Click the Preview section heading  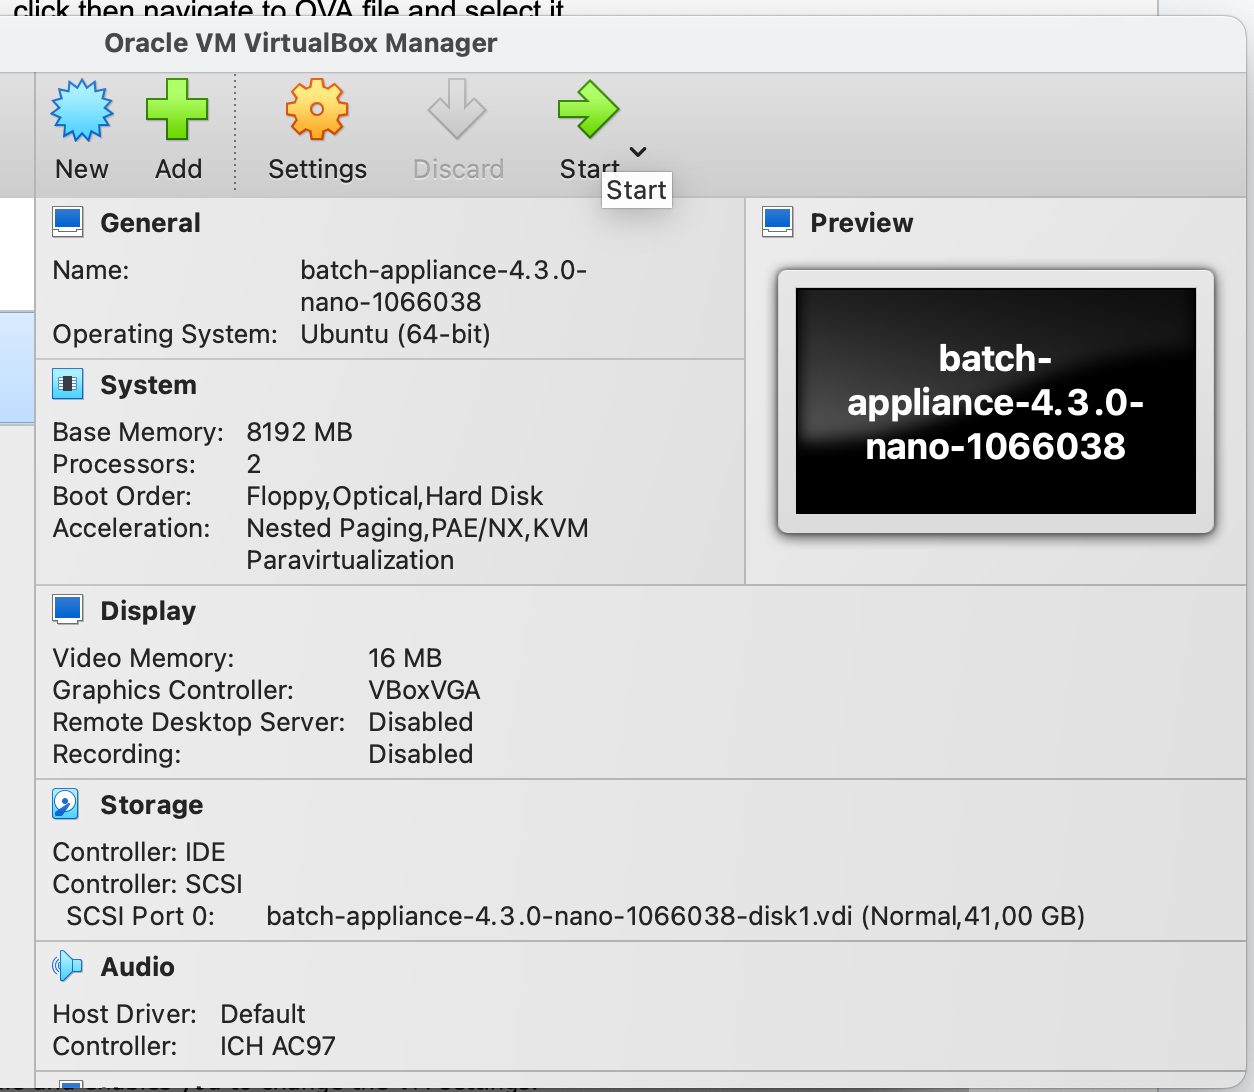click(x=862, y=223)
